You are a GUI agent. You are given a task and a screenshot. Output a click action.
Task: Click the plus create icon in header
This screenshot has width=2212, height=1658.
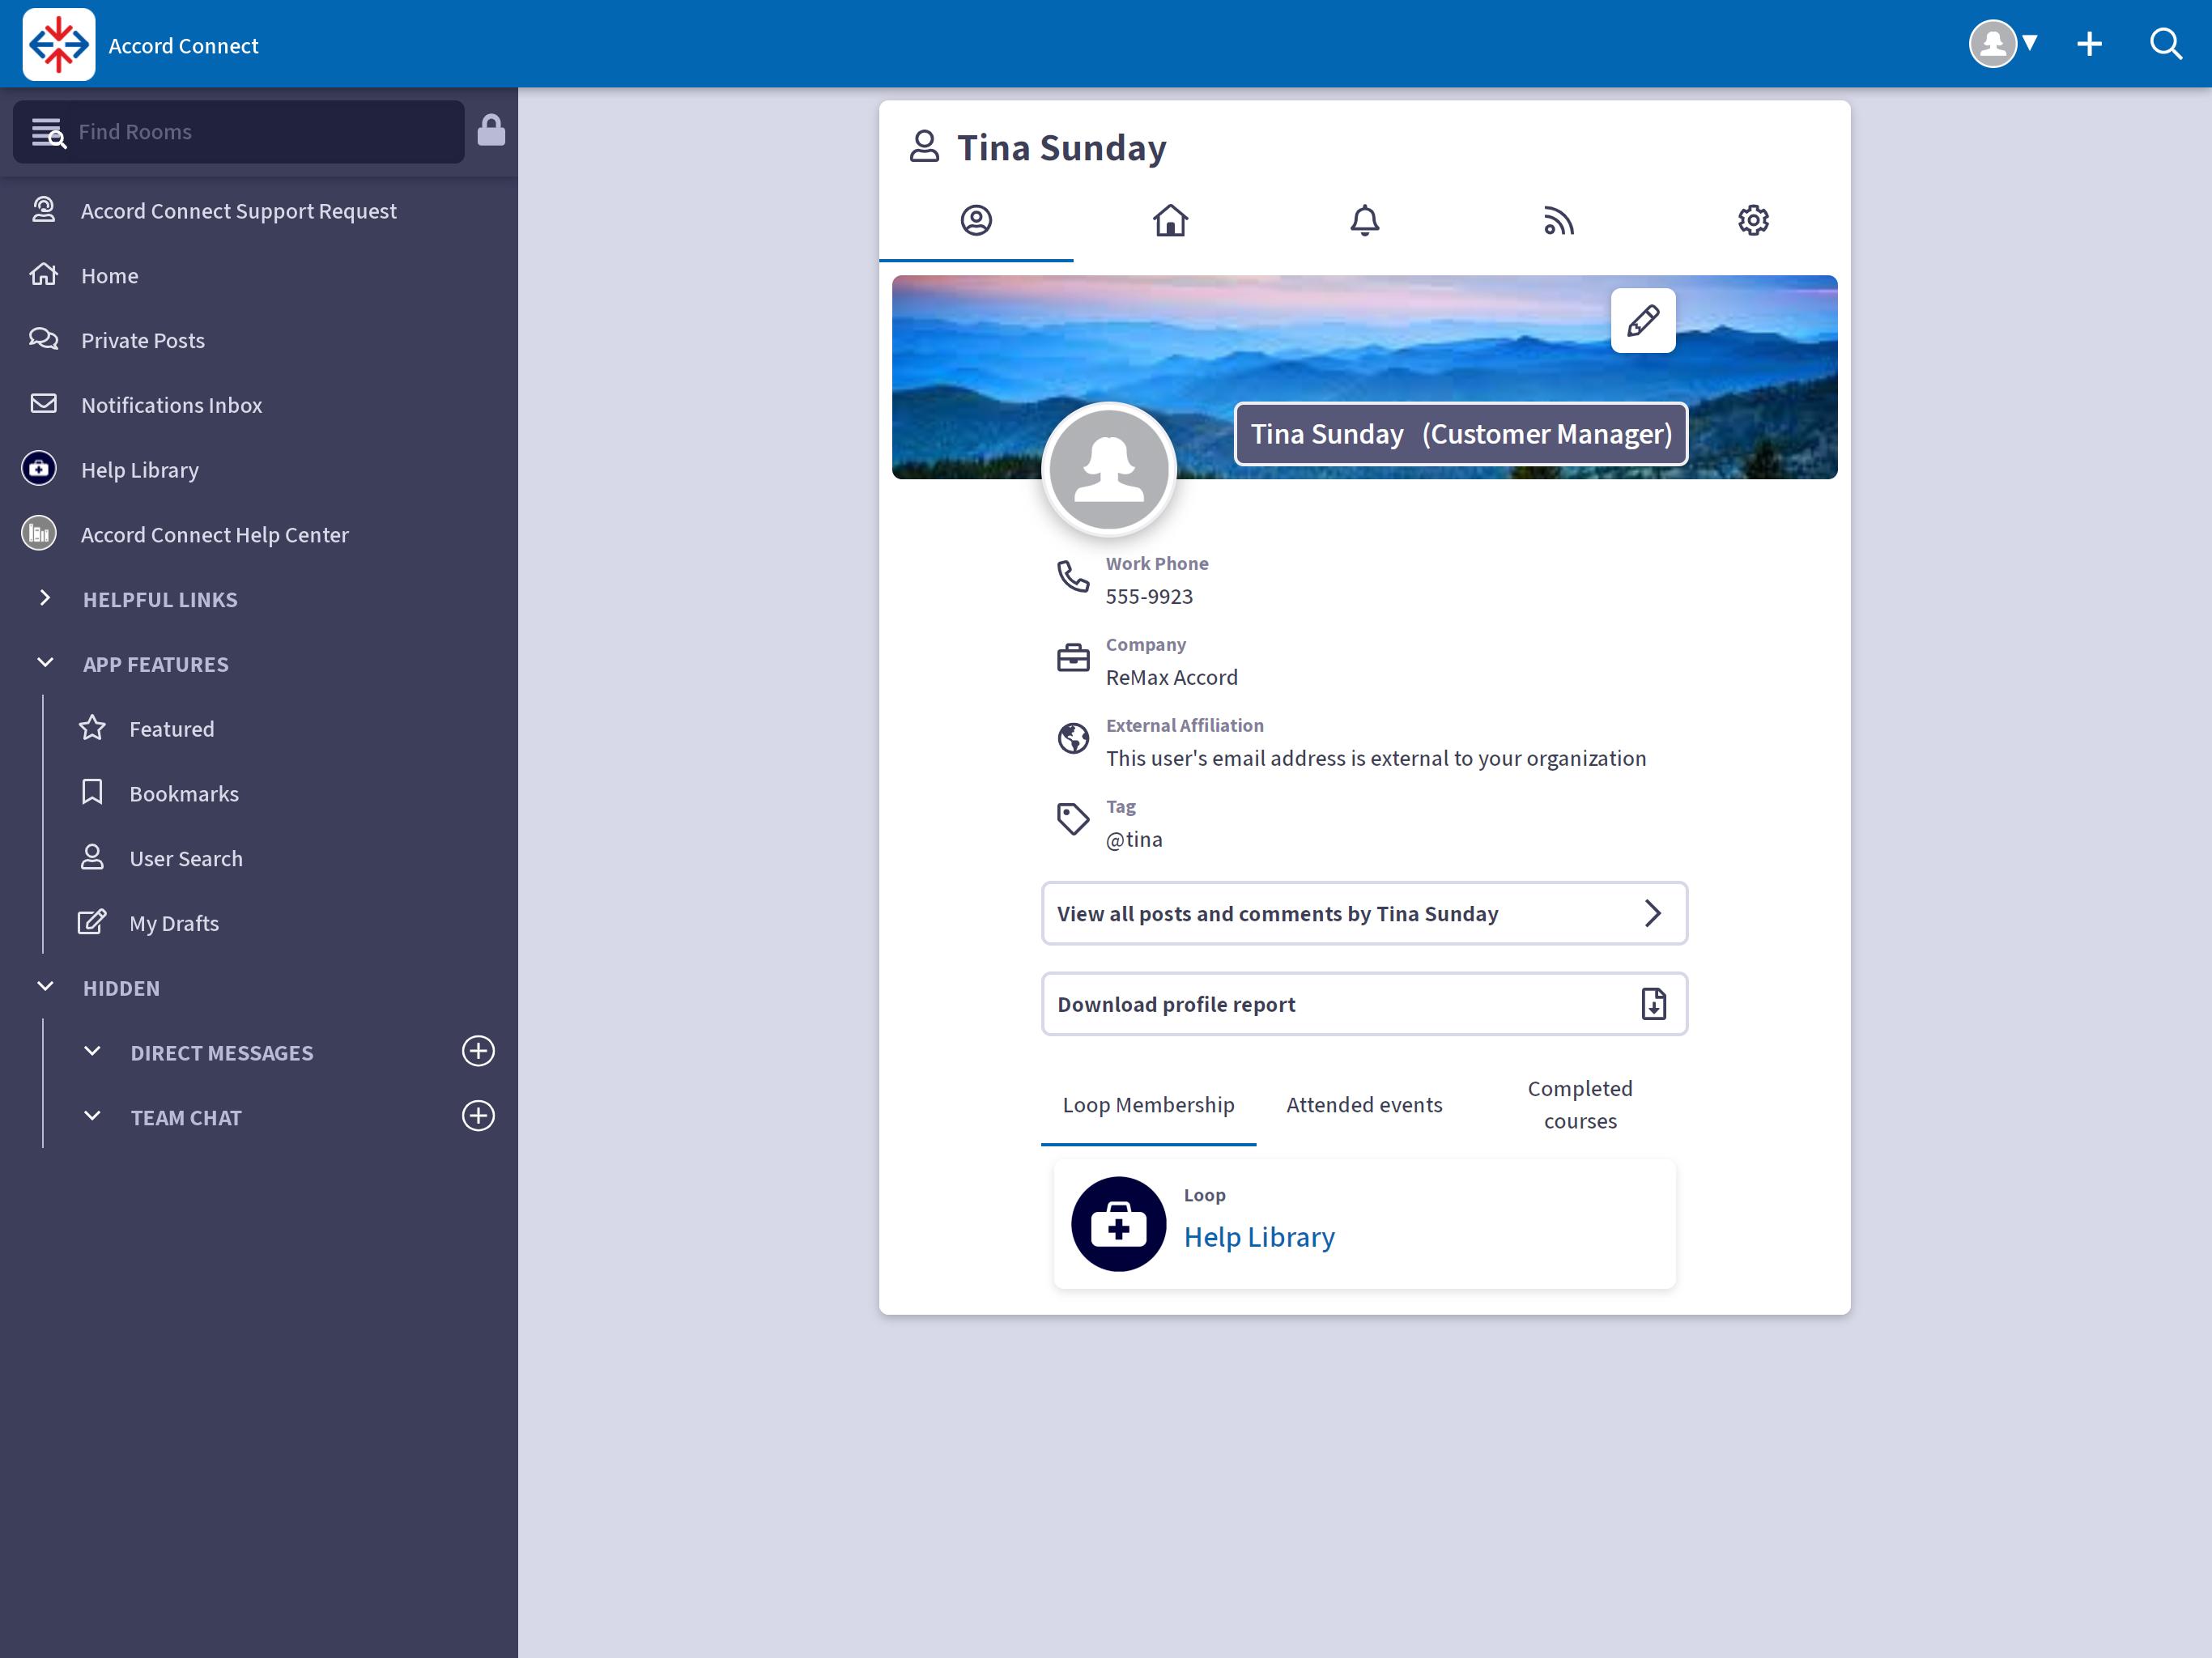click(2089, 44)
